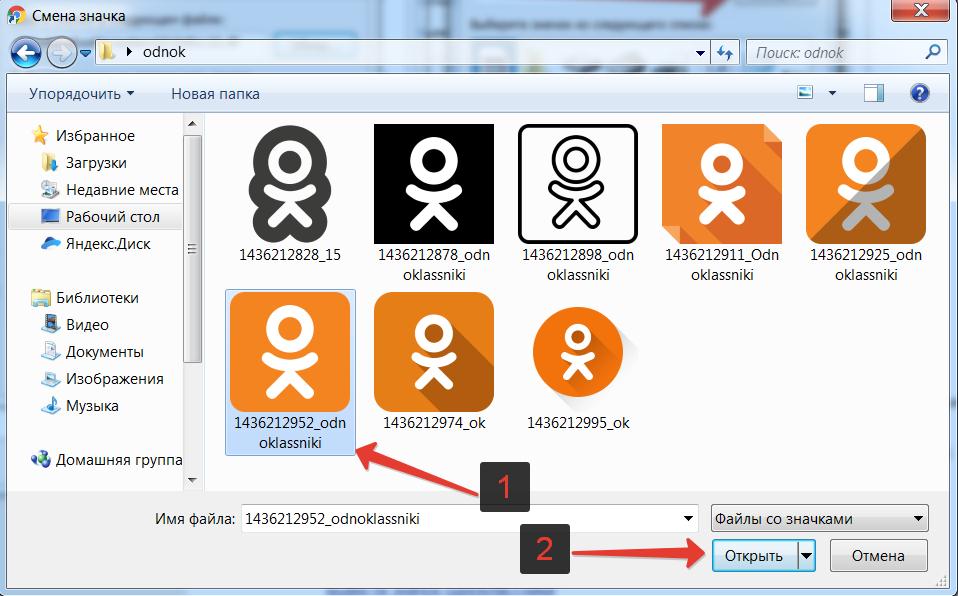Expand the address bar history dropdown arrow
Viewport: 958px width, 596px height.
(700, 53)
